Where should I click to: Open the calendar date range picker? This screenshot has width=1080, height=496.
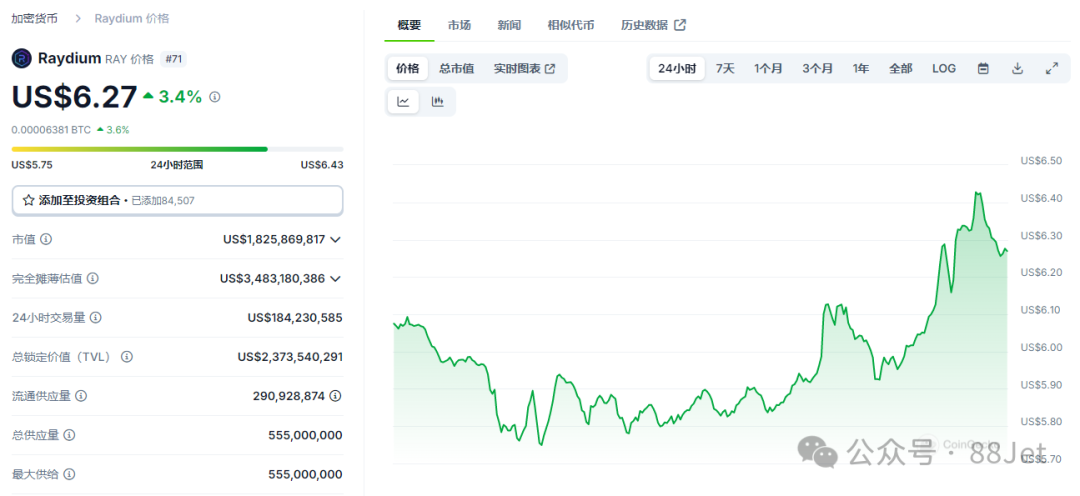(984, 68)
